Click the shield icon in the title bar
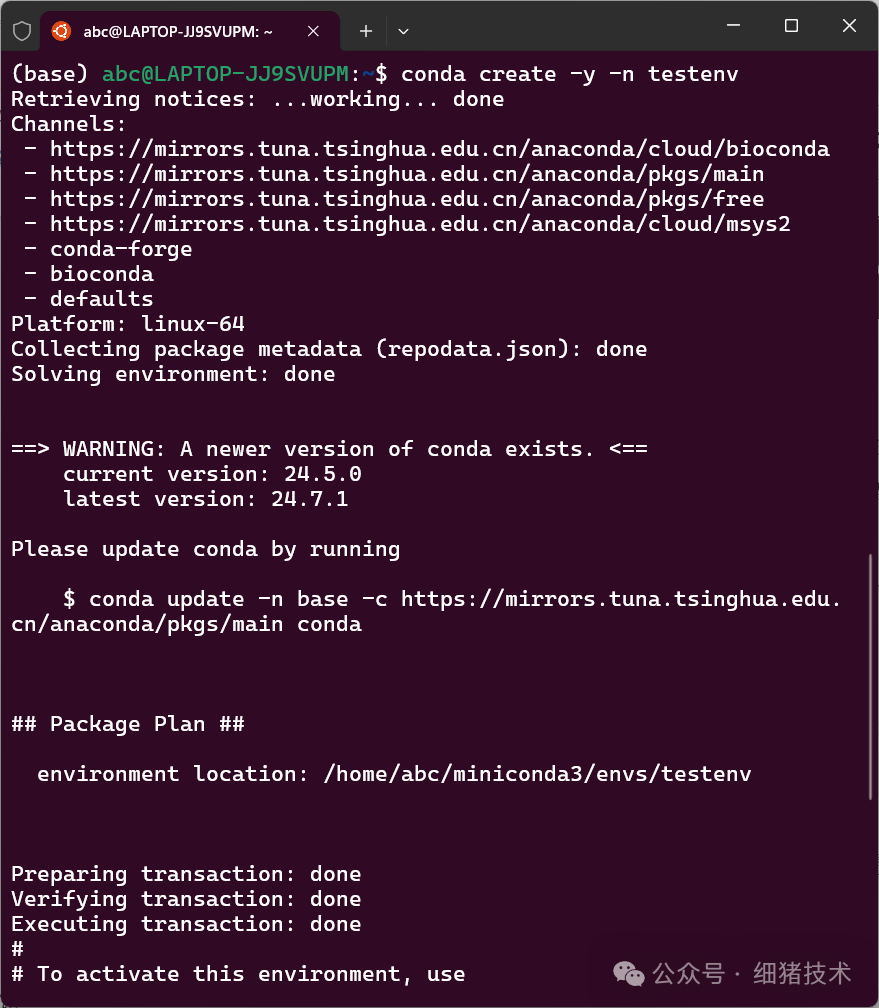879x1008 pixels. tap(20, 30)
